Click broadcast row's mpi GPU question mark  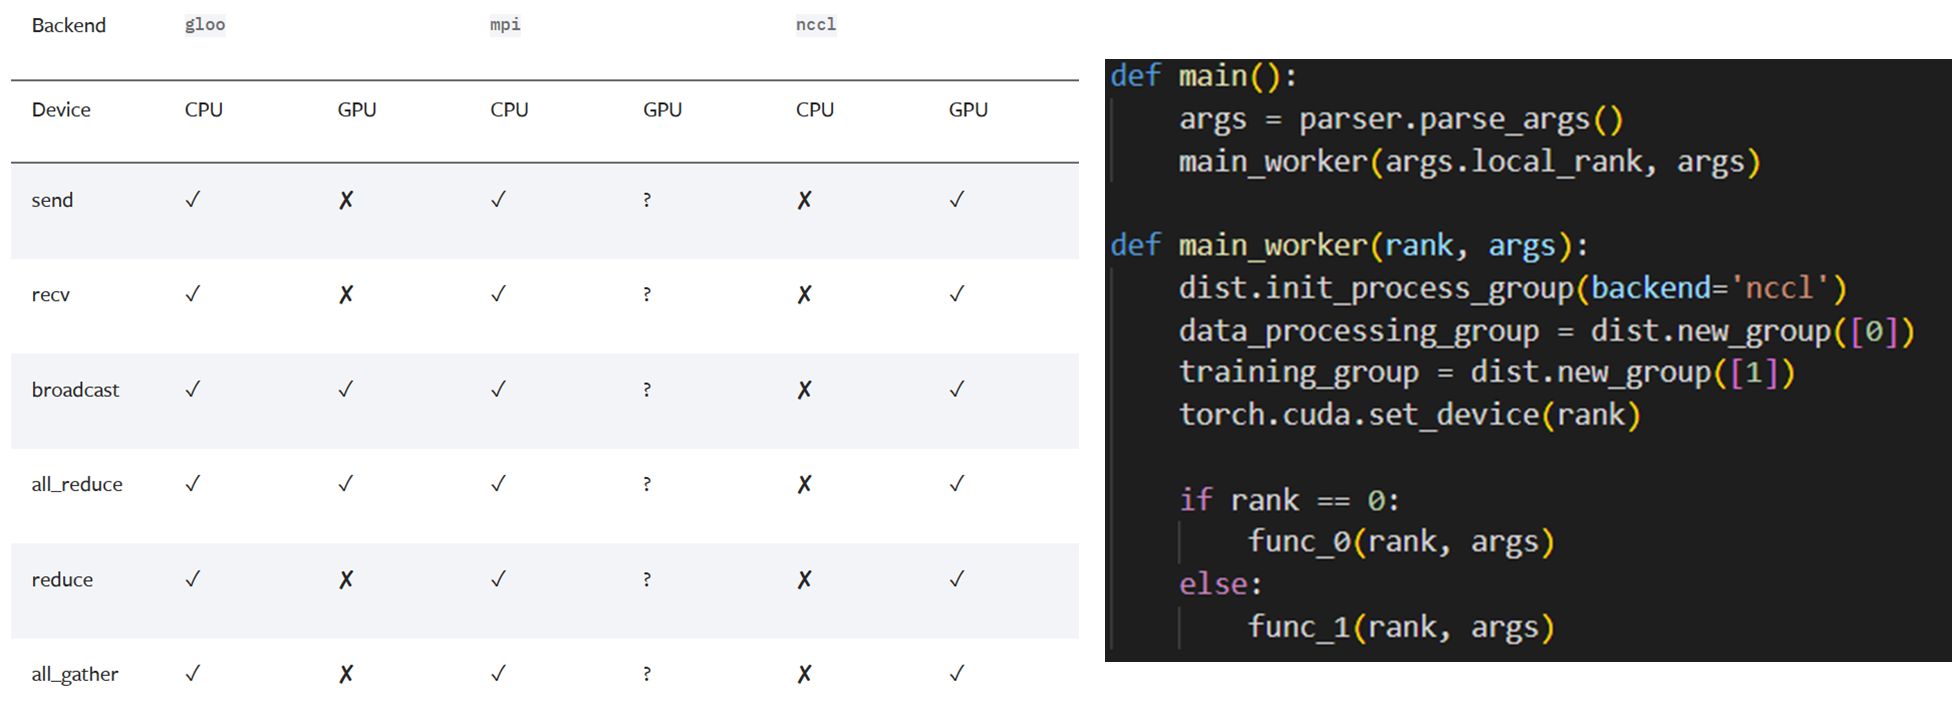647,390
